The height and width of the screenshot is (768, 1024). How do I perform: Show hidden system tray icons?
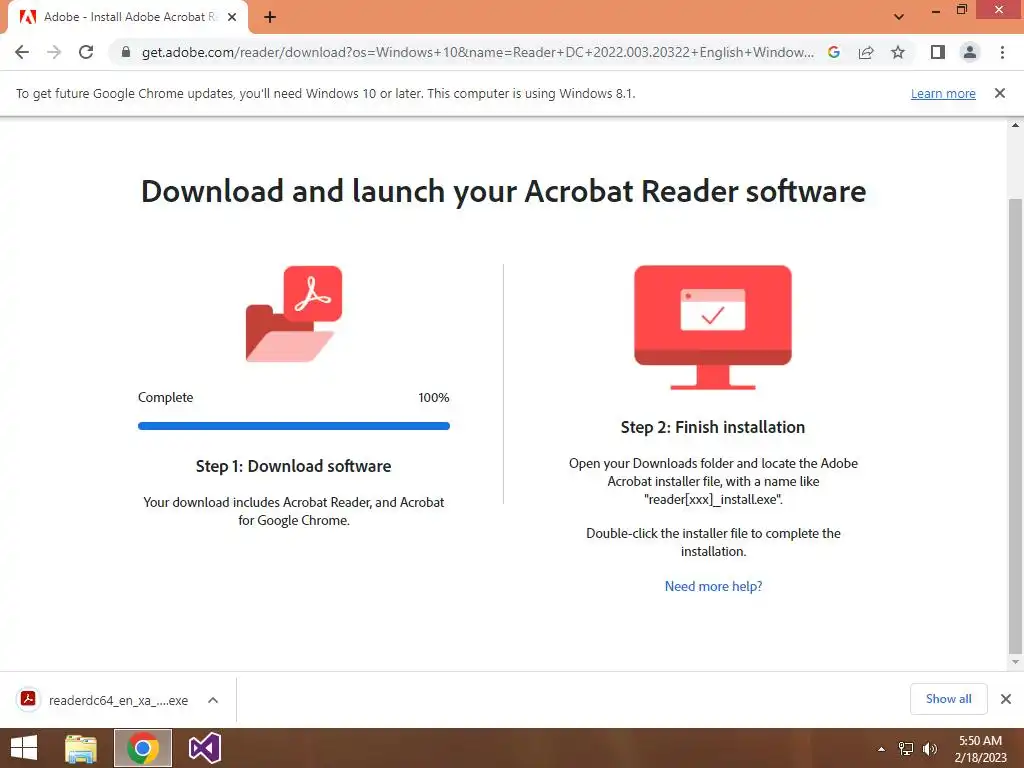point(881,748)
